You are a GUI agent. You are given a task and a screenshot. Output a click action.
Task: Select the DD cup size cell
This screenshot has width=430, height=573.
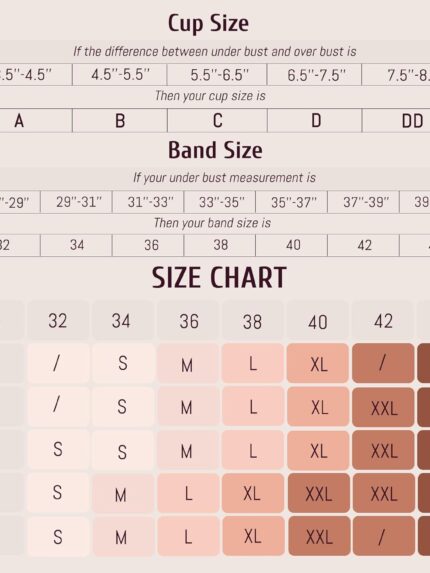[x=396, y=120]
